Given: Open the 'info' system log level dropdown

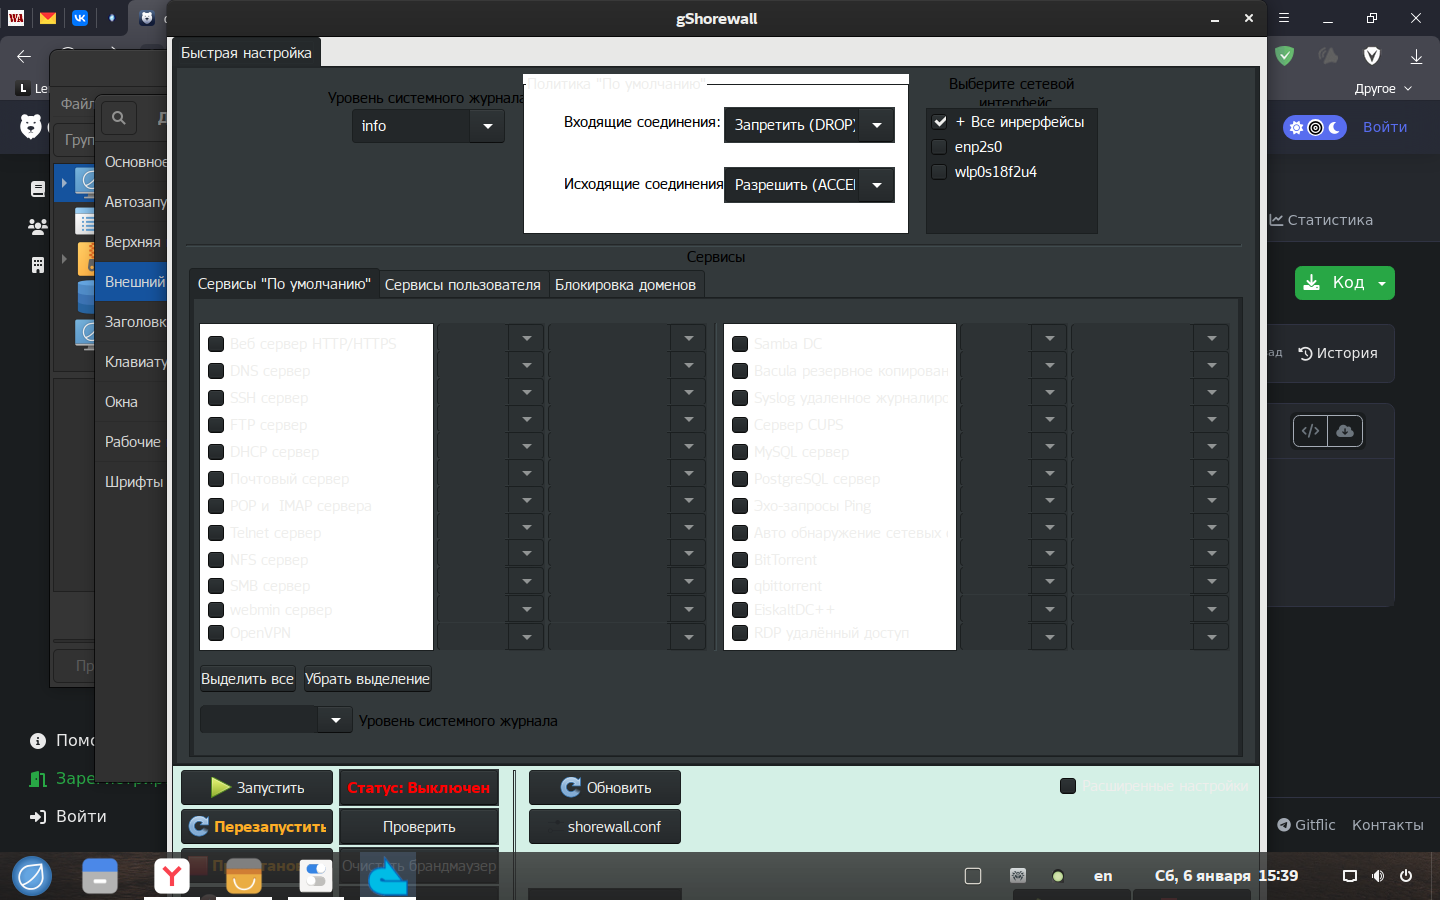Looking at the screenshot, I should tap(428, 126).
